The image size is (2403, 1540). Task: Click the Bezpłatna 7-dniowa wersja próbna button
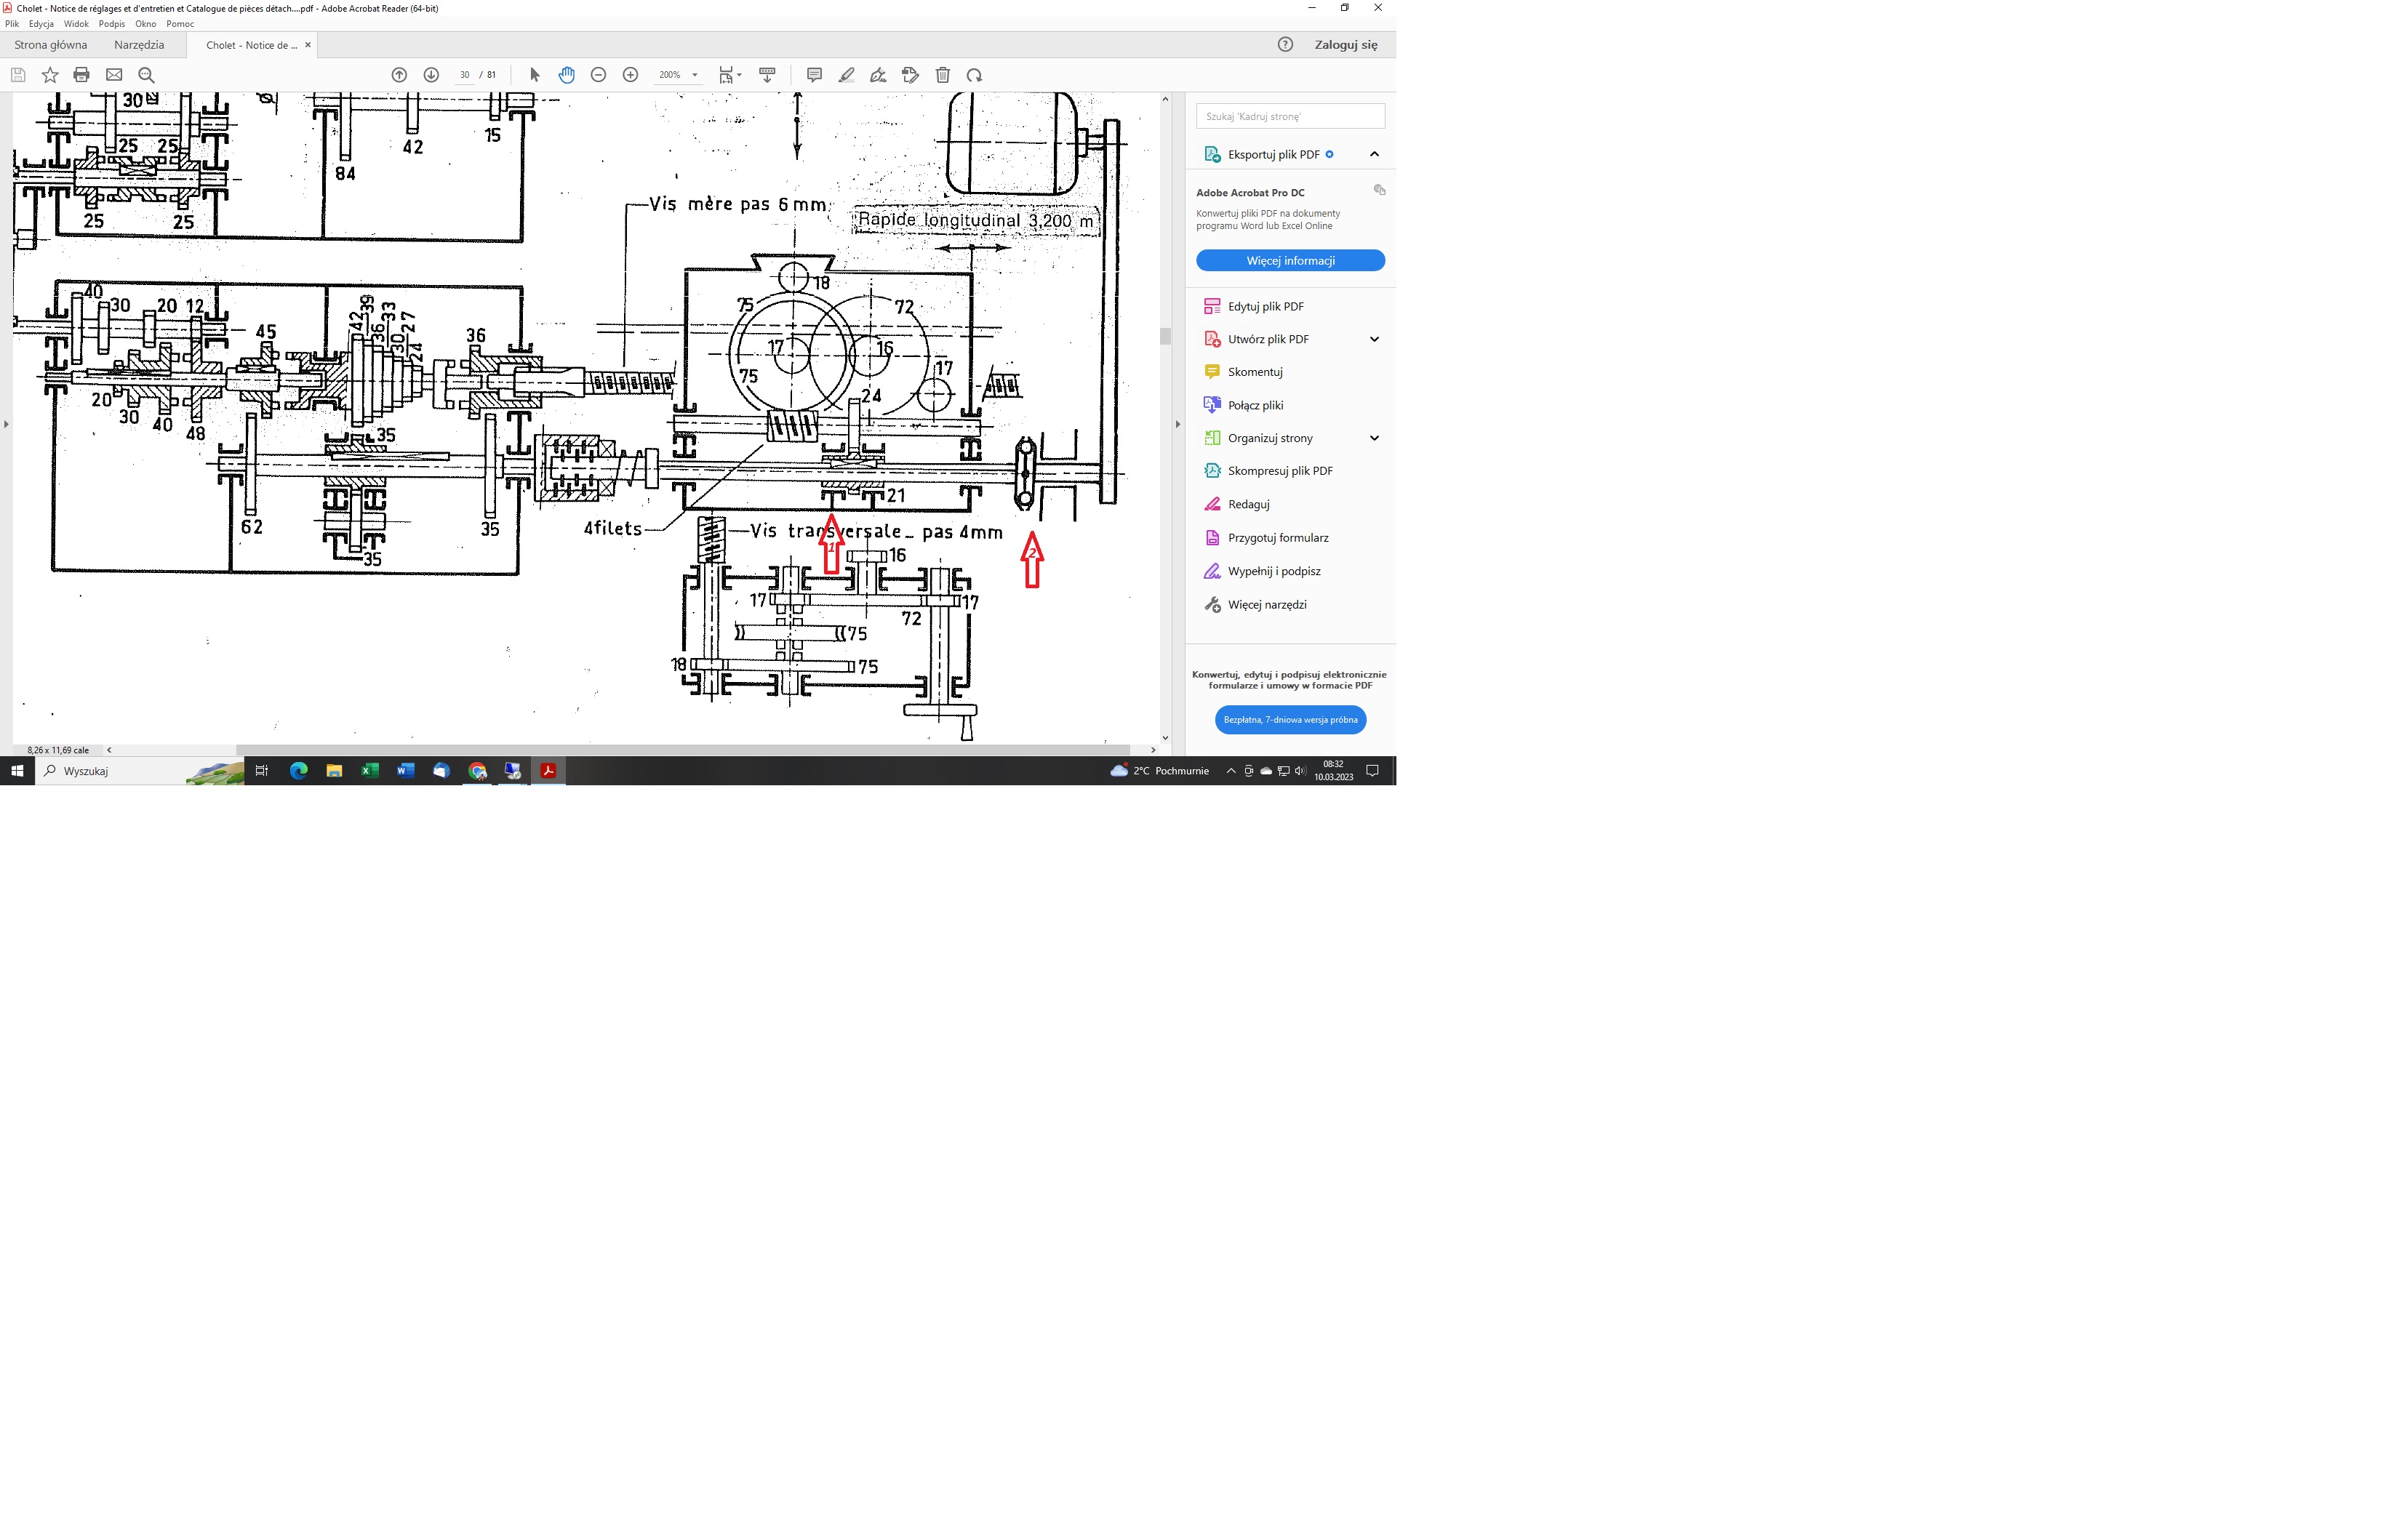click(x=1290, y=720)
